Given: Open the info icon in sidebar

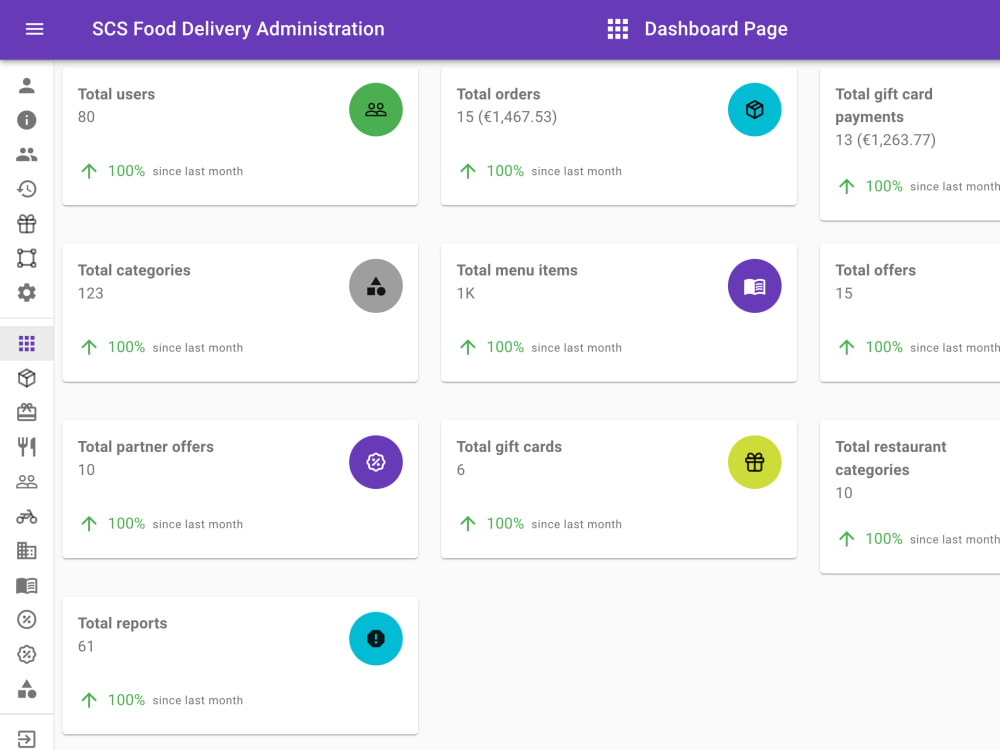Looking at the screenshot, I should 27,120.
